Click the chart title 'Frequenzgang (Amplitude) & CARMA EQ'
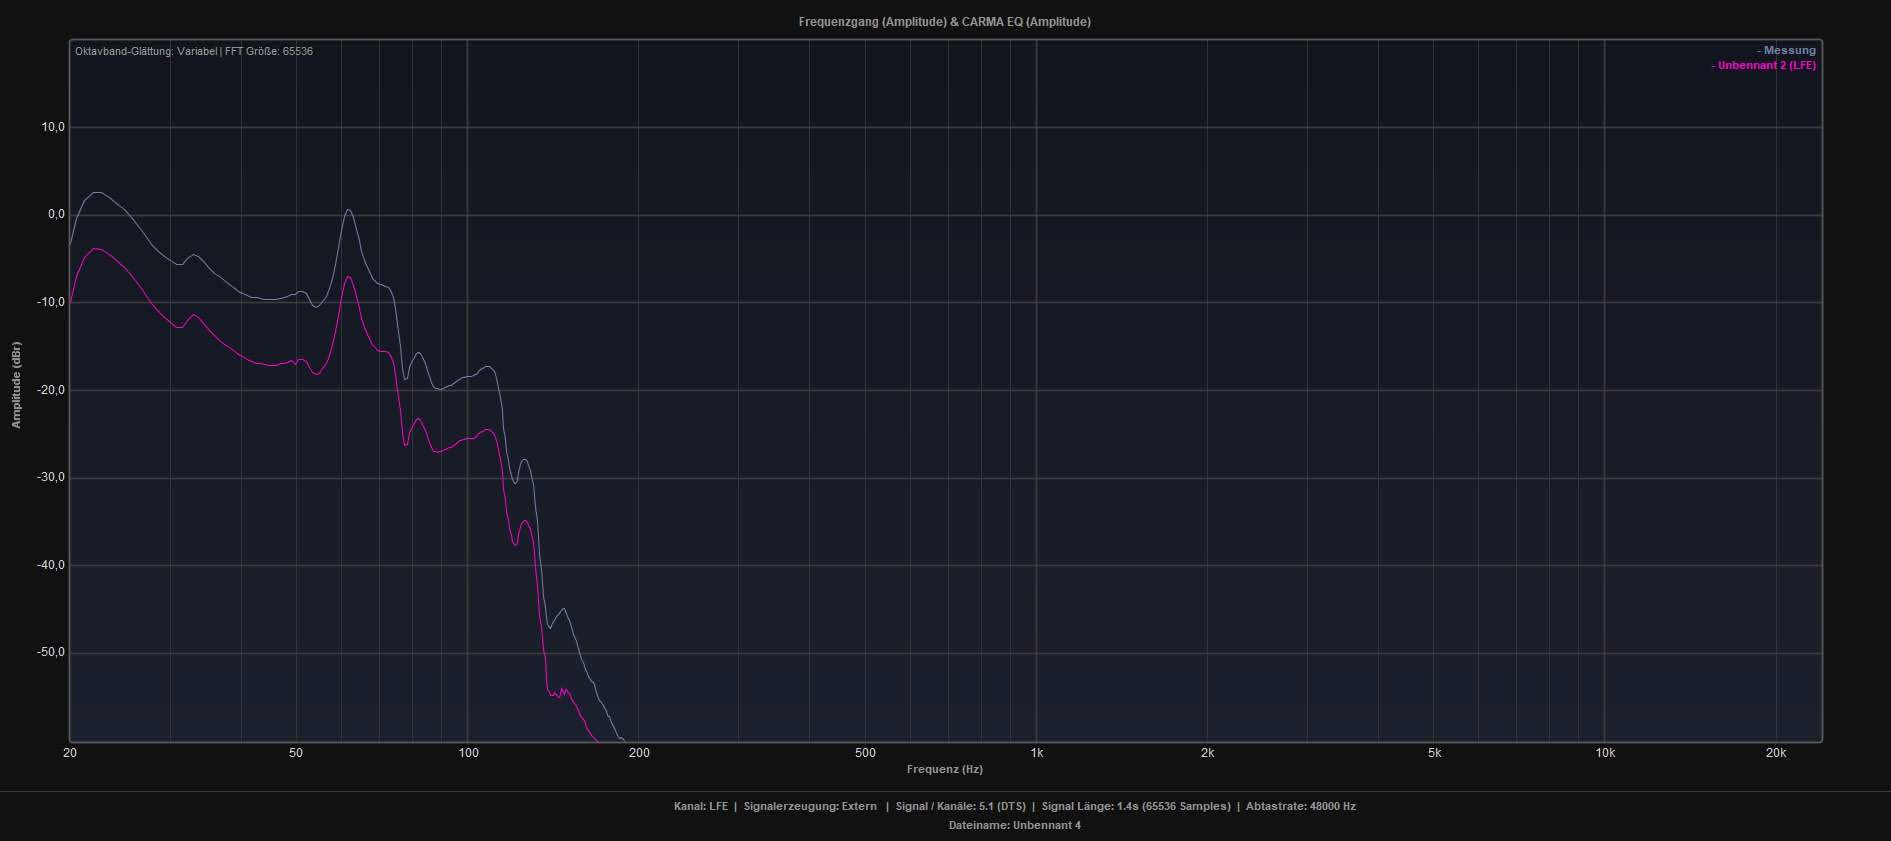 pos(945,21)
